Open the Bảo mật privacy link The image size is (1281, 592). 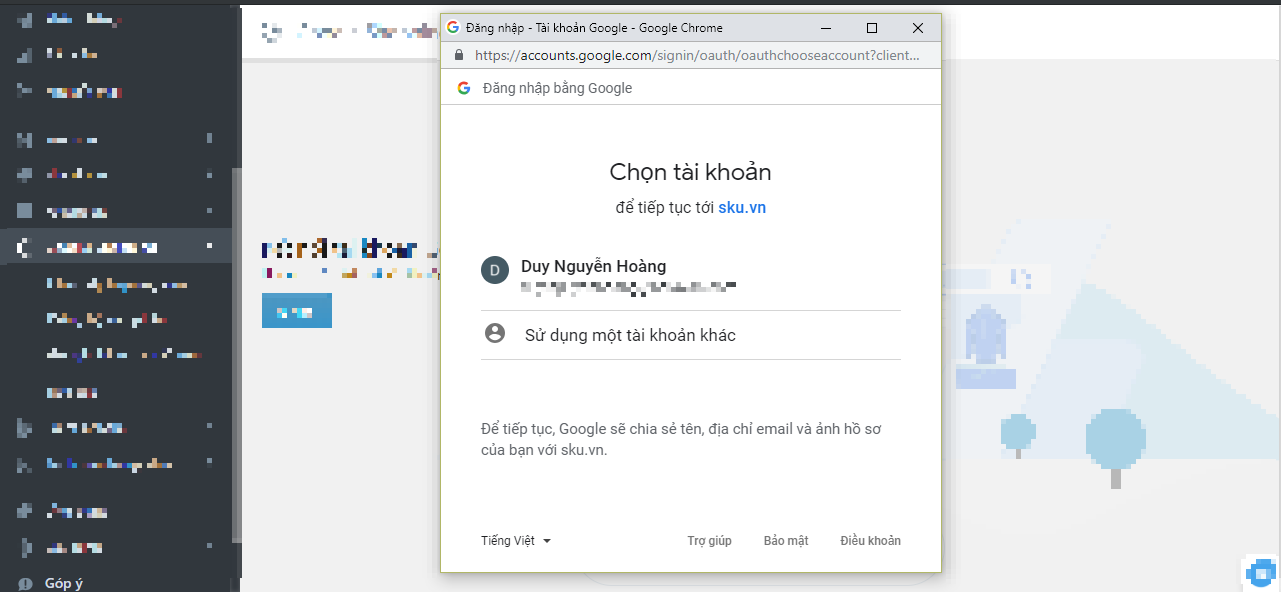pos(786,541)
